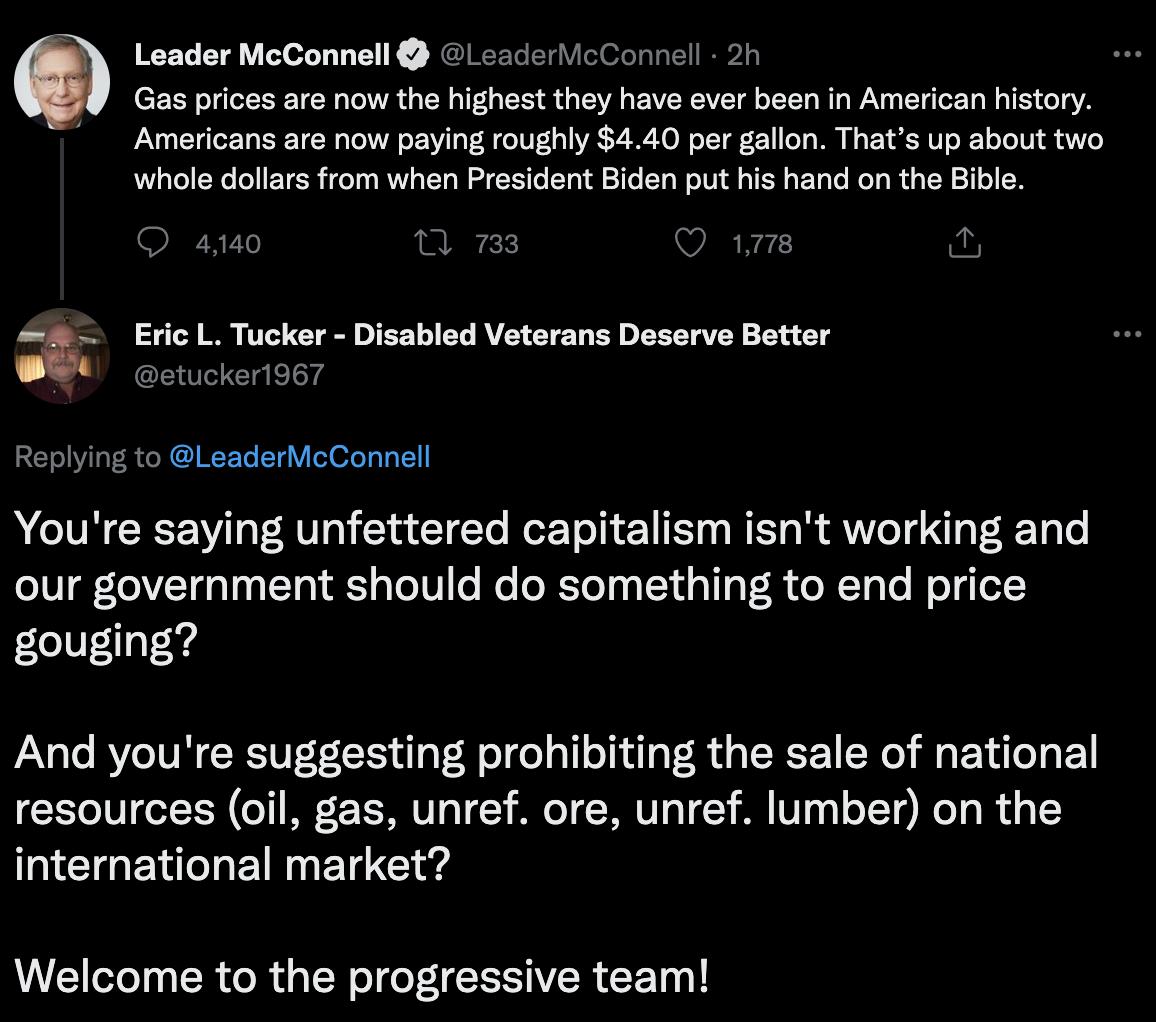
Task: Select the @LeaderMcConnell handle in the header
Action: (x=572, y=55)
